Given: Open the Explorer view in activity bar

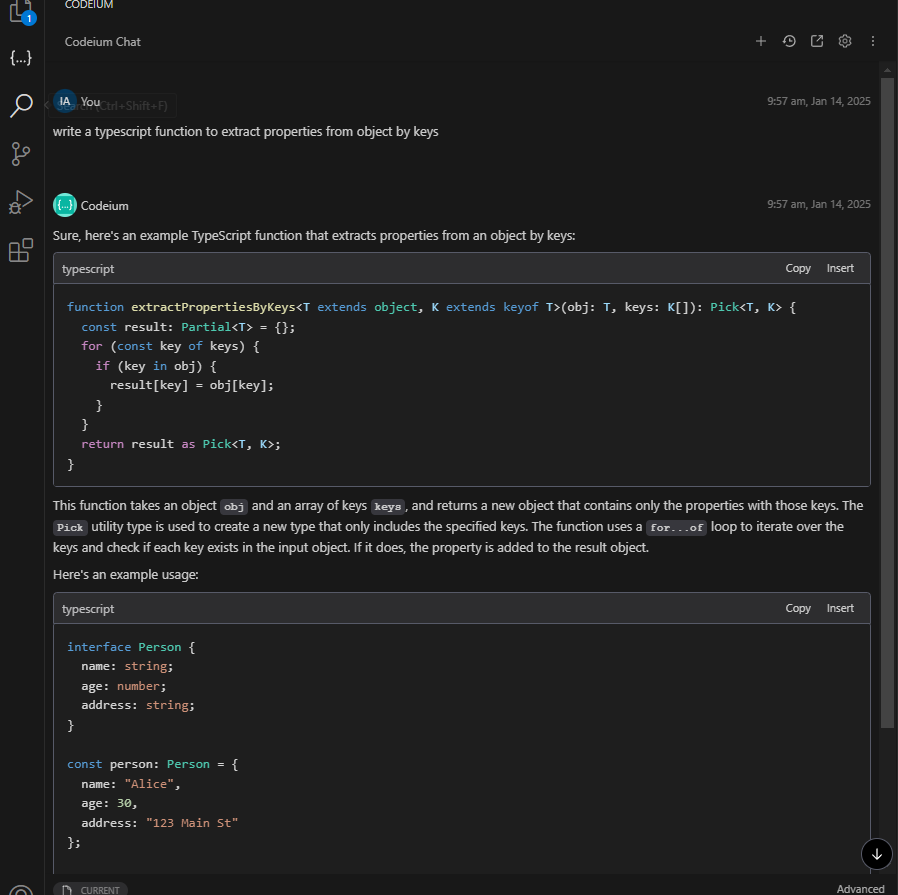Looking at the screenshot, I should coord(21,12).
